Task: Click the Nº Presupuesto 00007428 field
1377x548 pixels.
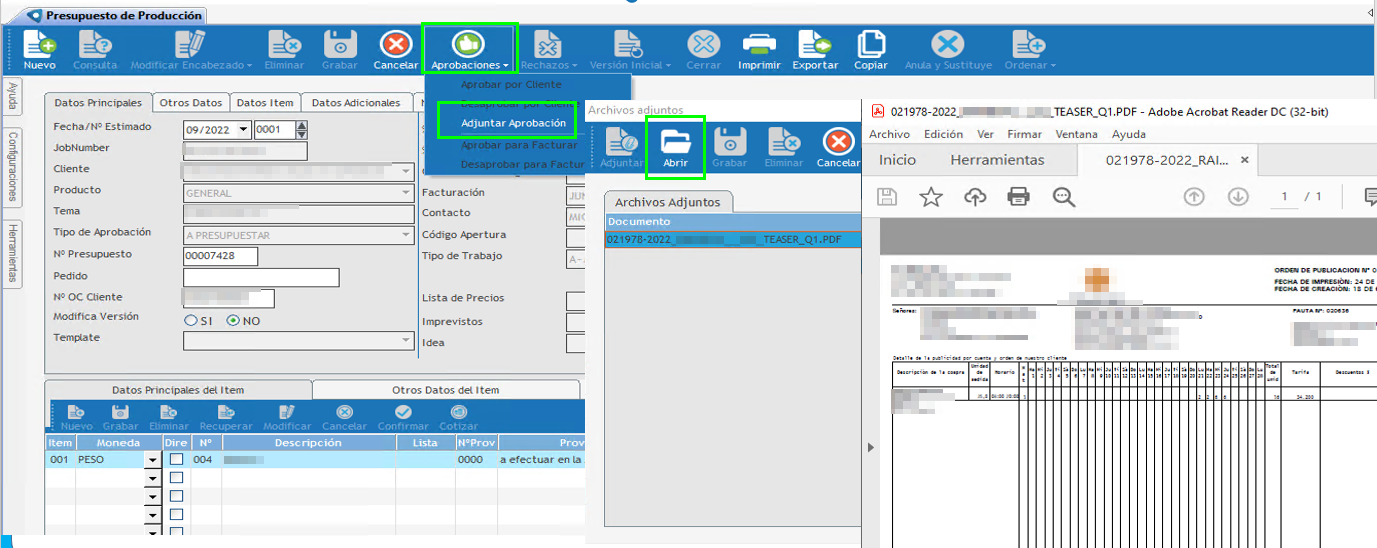Action: tap(221, 256)
